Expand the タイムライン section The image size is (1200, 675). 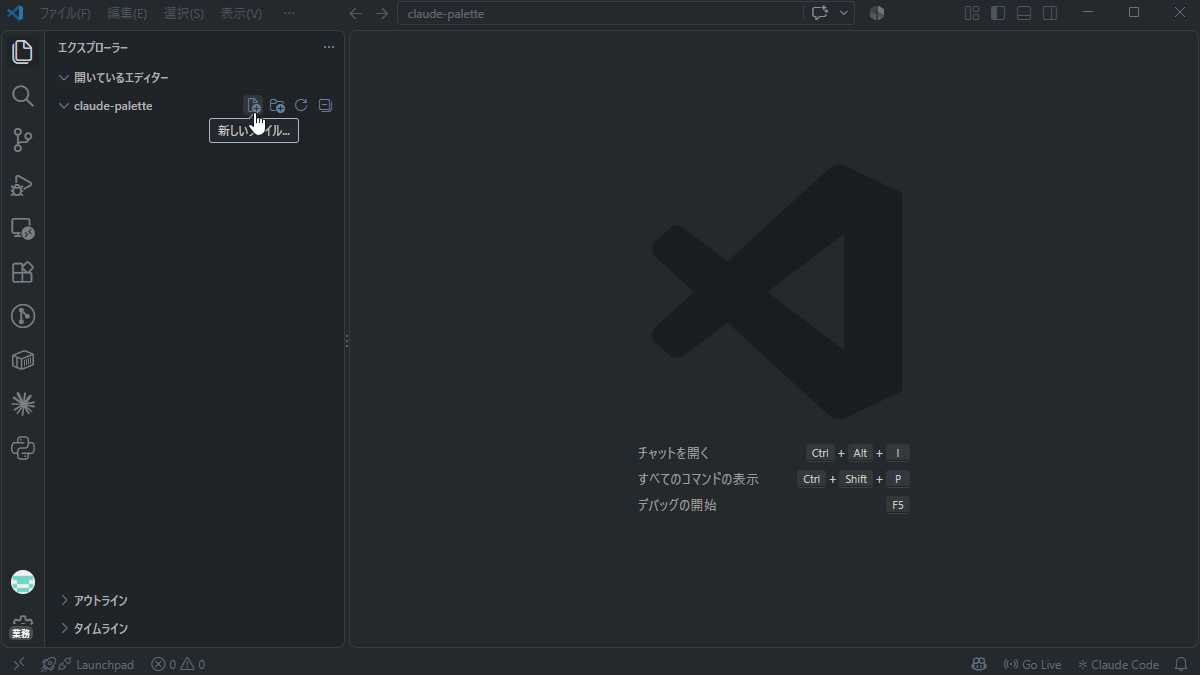(x=196, y=628)
